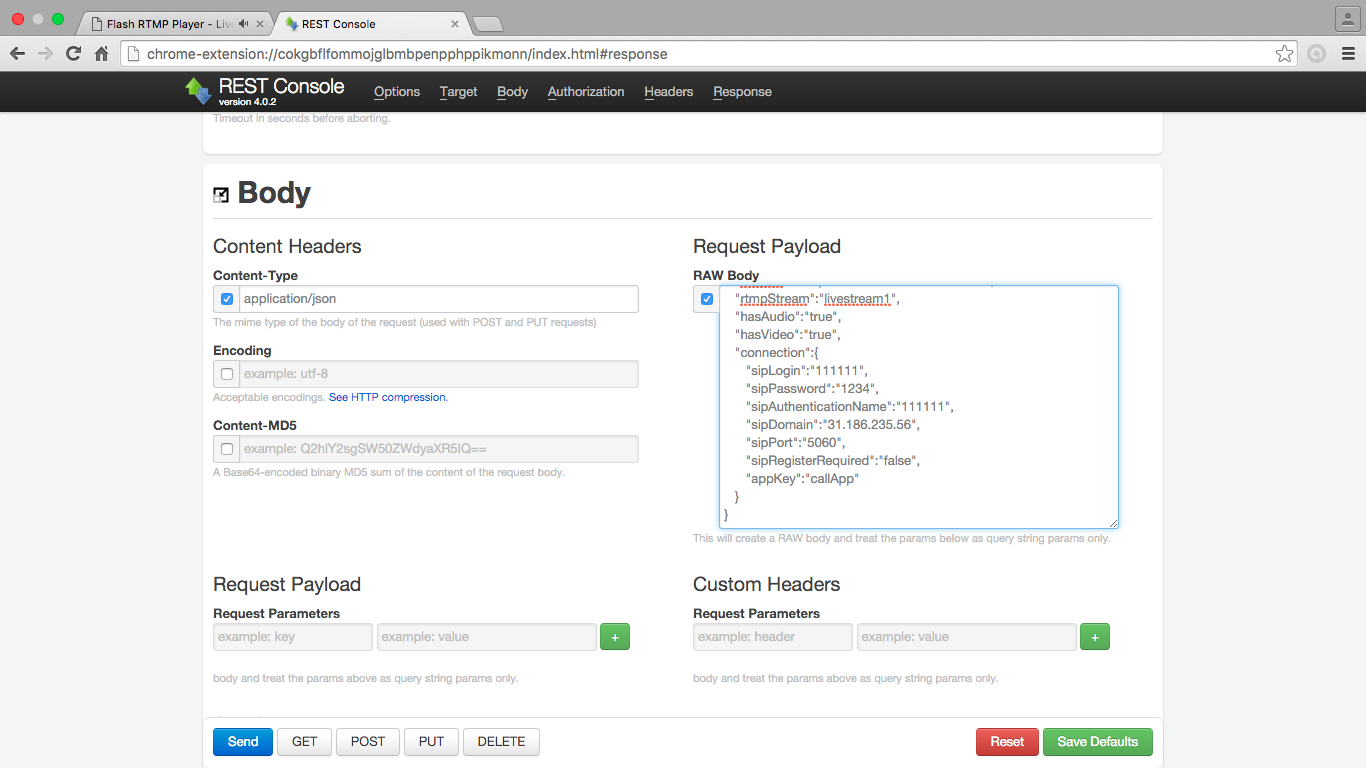This screenshot has width=1366, height=768.
Task: Click the PUT button
Action: [x=431, y=742]
